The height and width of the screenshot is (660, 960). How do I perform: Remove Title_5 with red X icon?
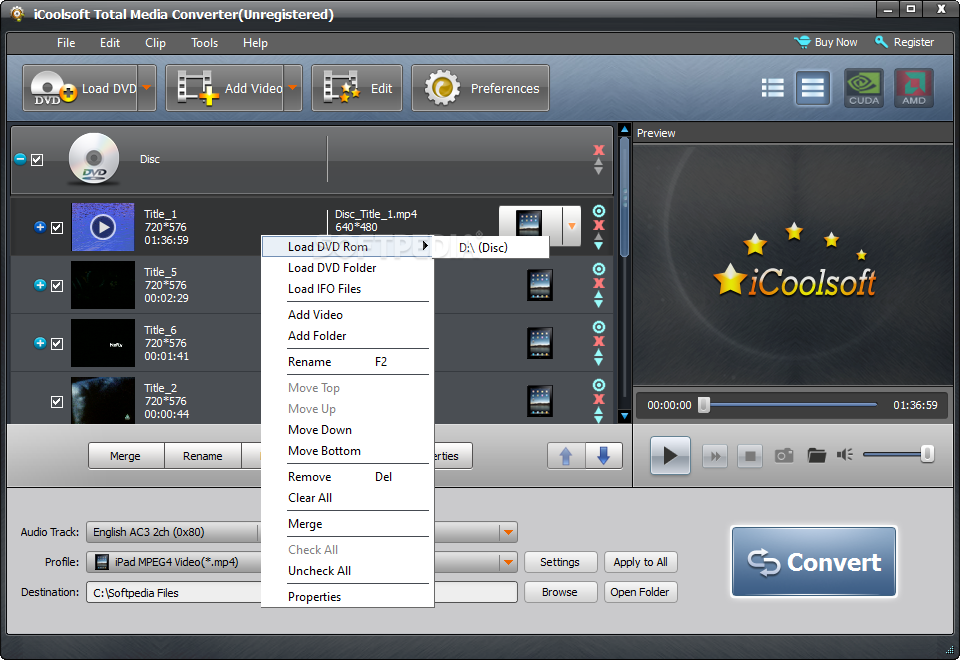tap(599, 283)
